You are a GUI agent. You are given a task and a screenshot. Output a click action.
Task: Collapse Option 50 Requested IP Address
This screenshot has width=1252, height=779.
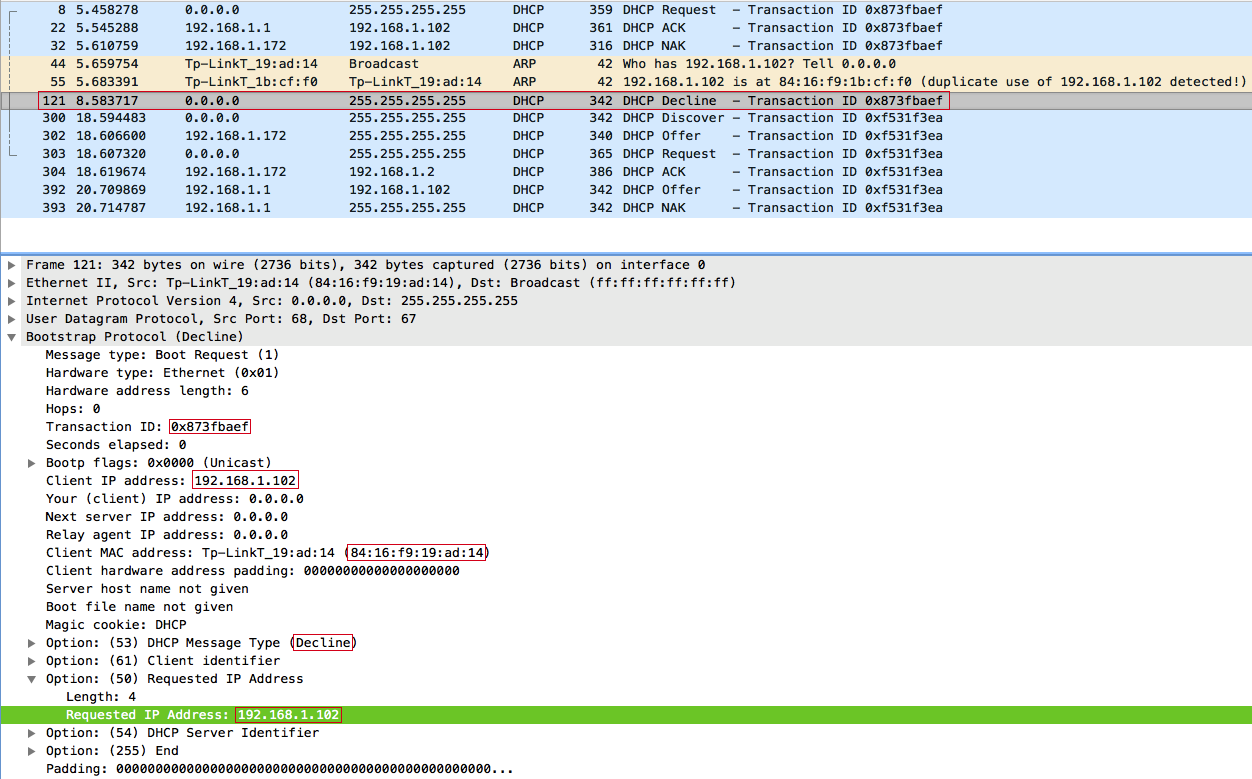[x=32, y=679]
